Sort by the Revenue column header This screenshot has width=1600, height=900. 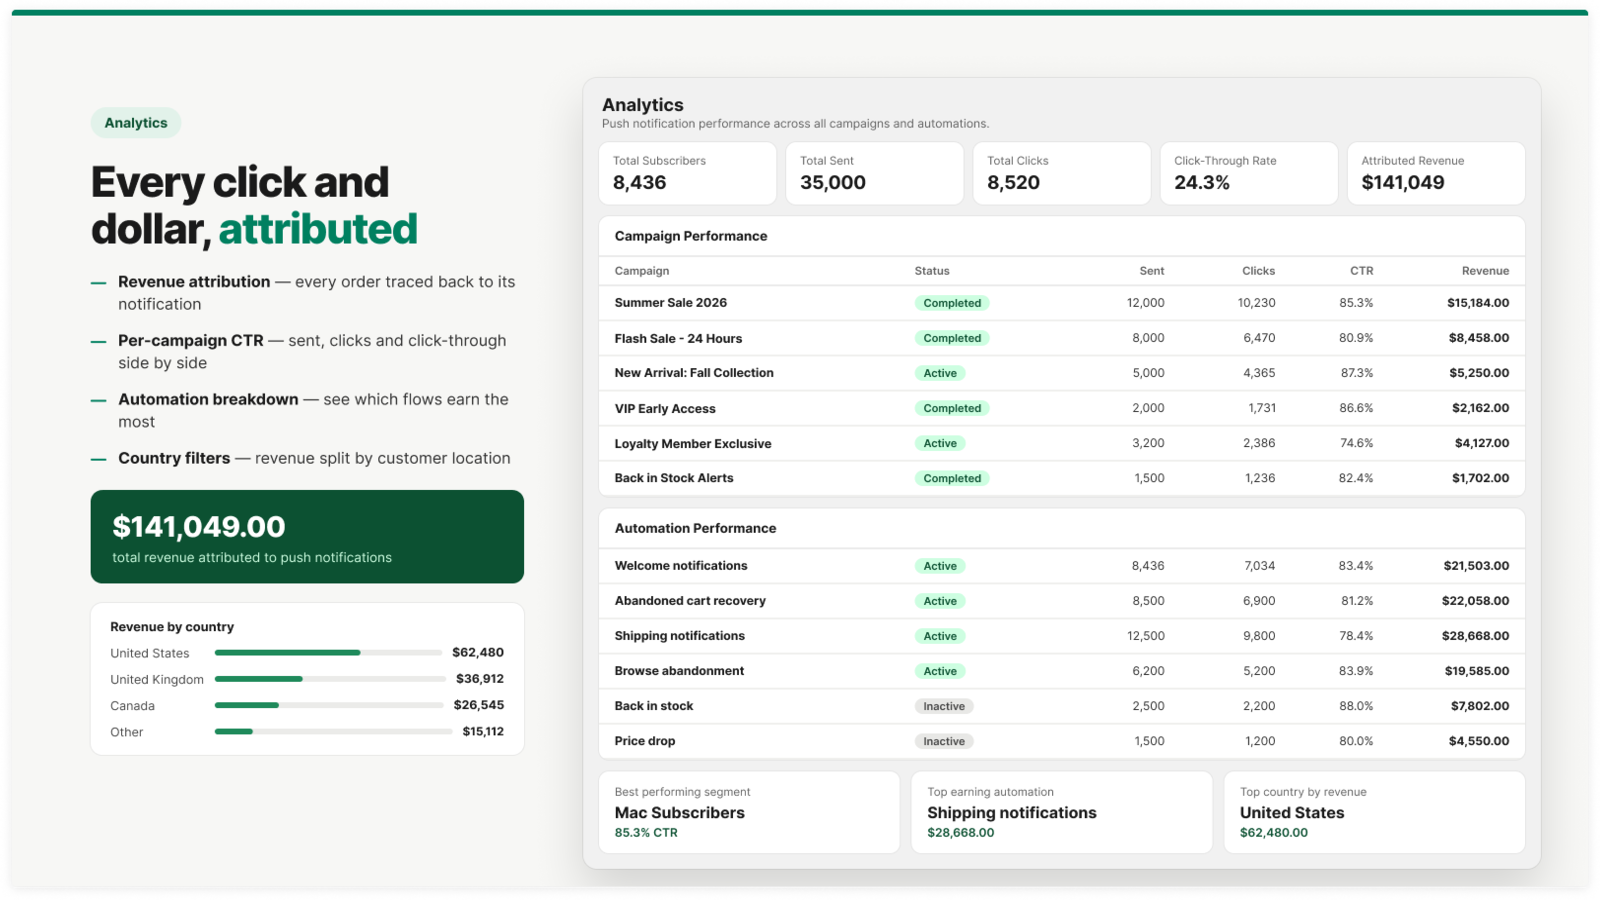click(1485, 271)
